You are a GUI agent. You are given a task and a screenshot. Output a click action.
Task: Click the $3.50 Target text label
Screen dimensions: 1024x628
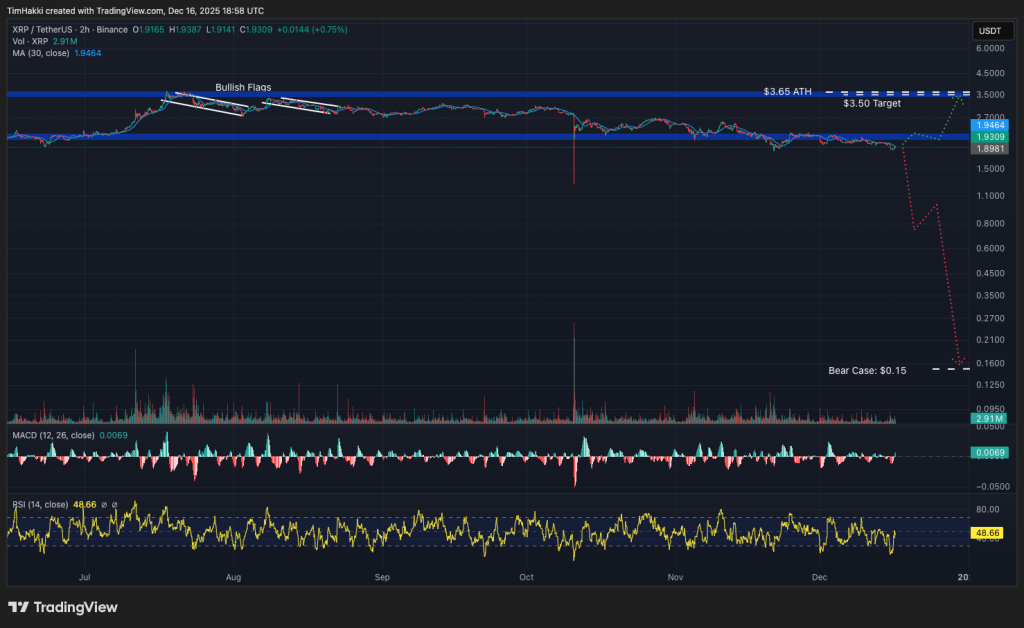tap(873, 103)
